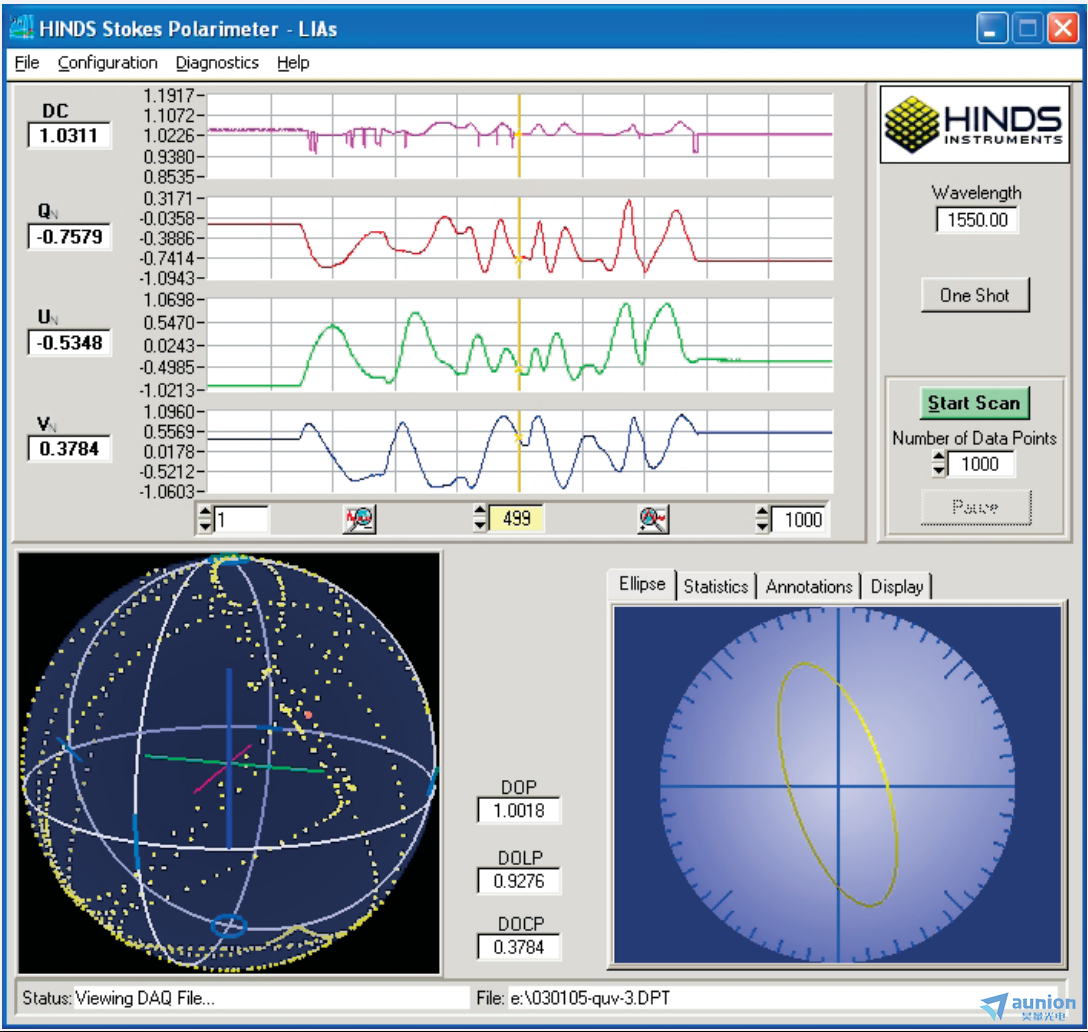Open the File menu
Screen dimensions: 1088x1032
(27, 63)
